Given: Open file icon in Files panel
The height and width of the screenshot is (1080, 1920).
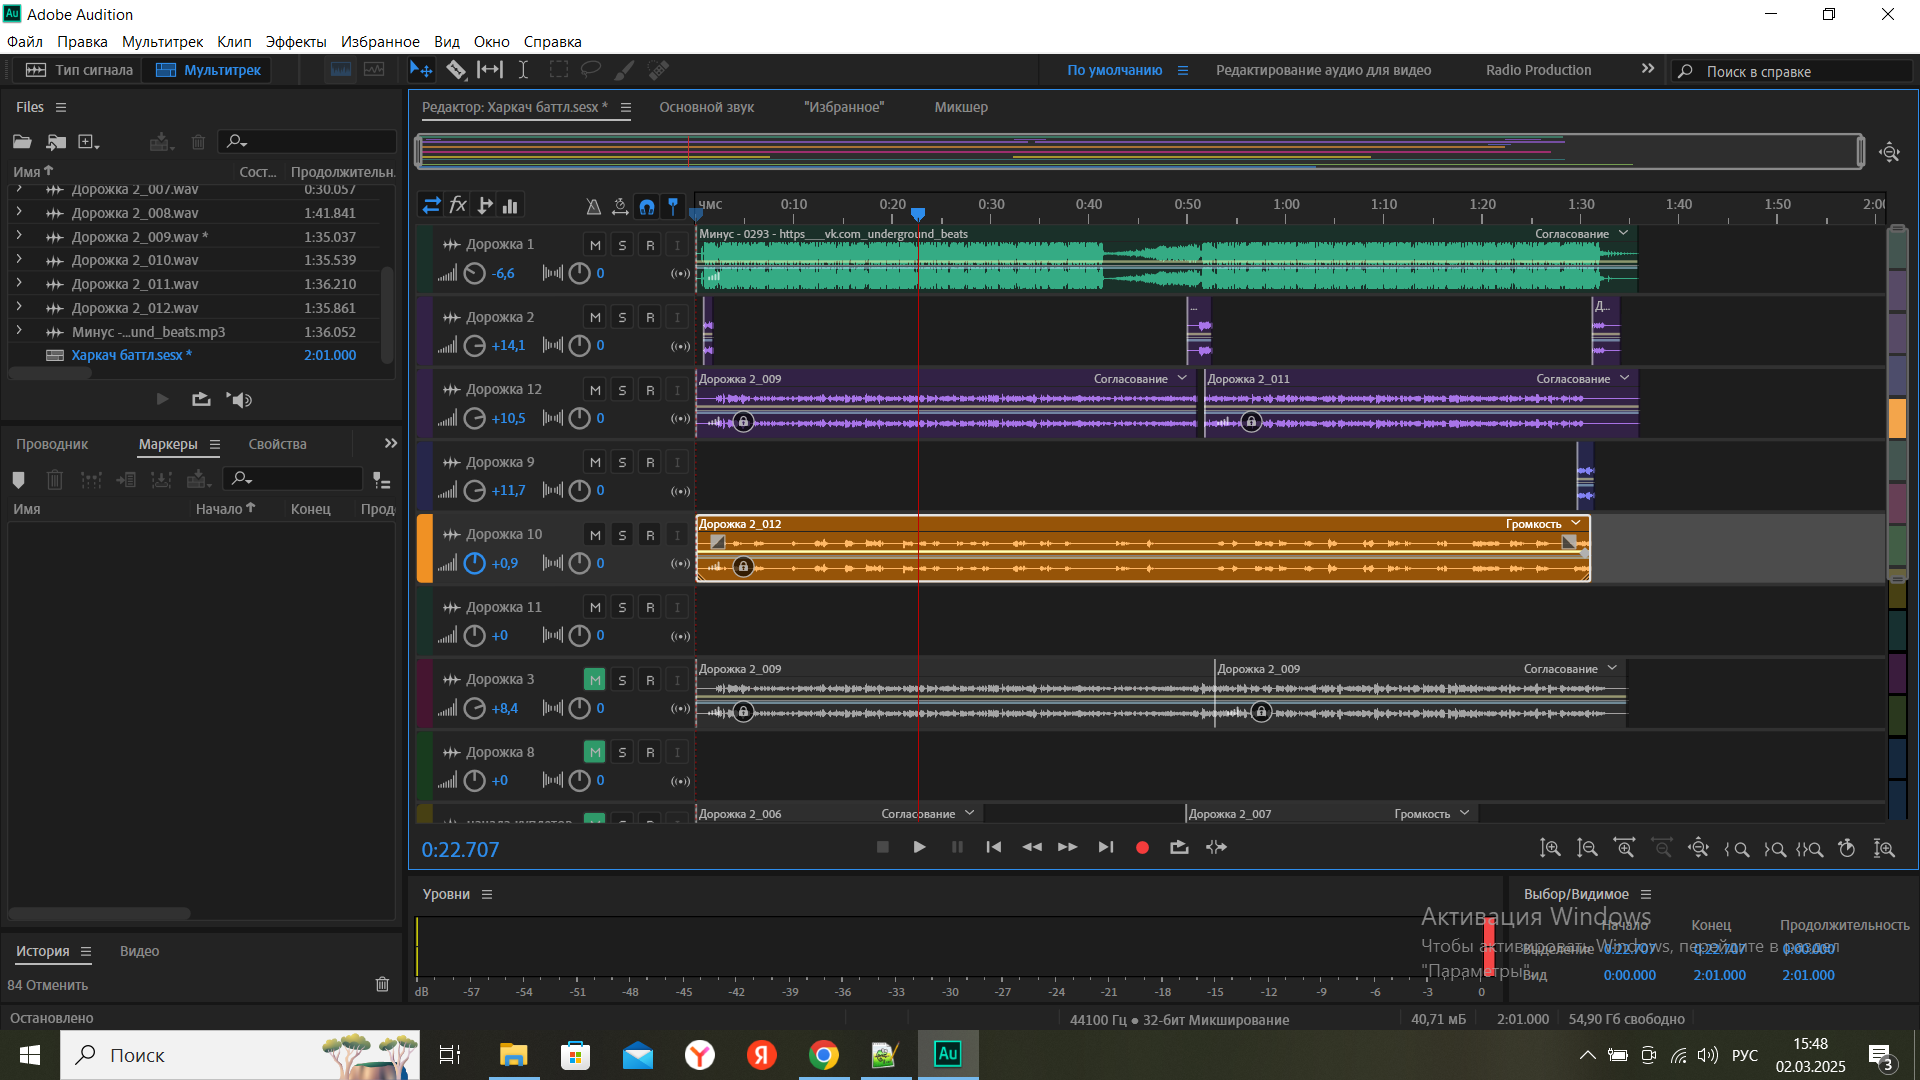Looking at the screenshot, I should coord(22,142).
